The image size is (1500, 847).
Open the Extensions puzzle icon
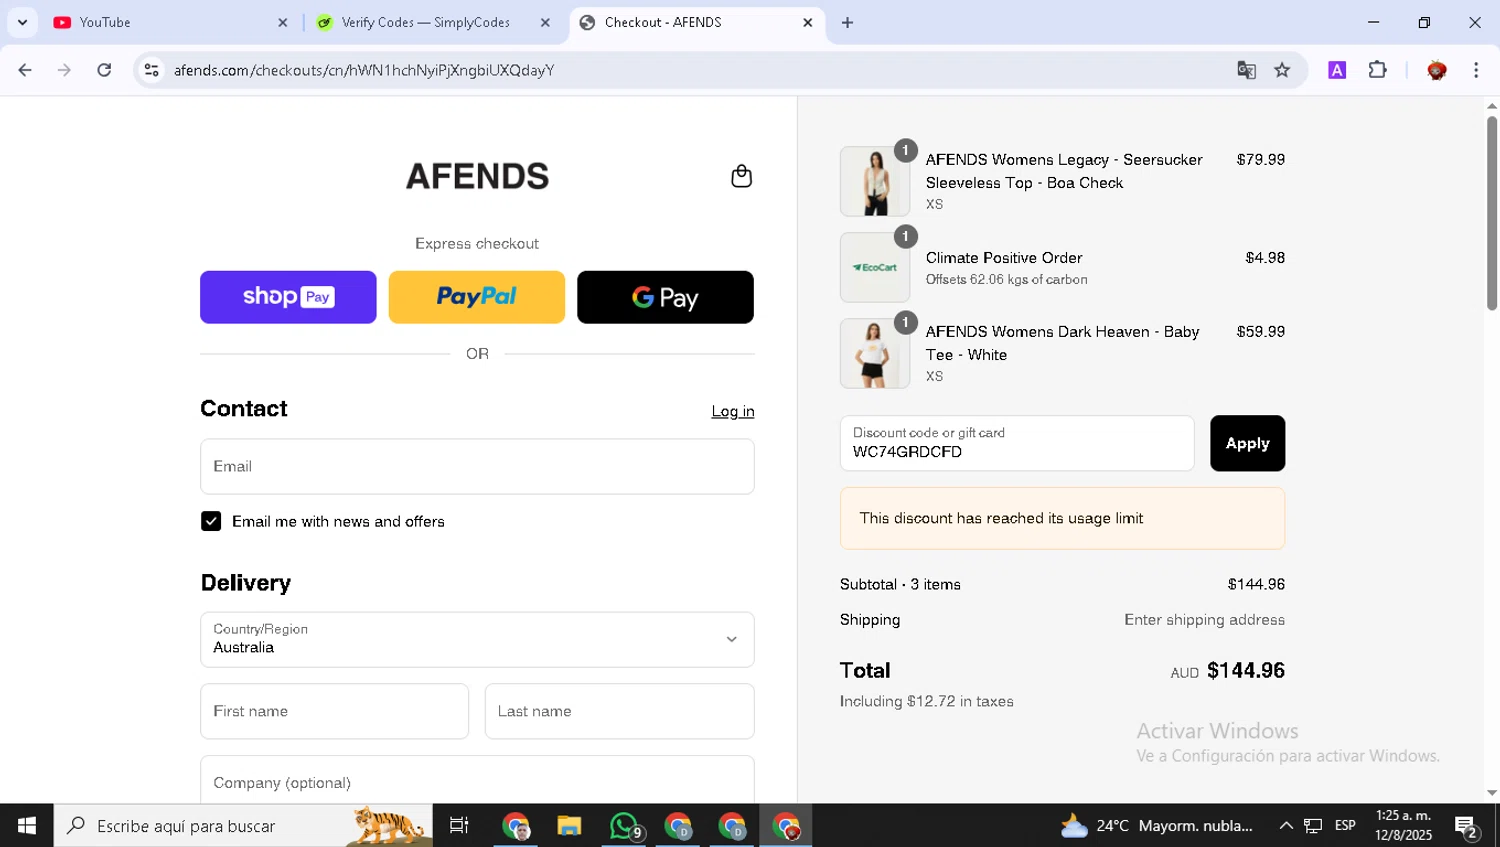[x=1378, y=70]
